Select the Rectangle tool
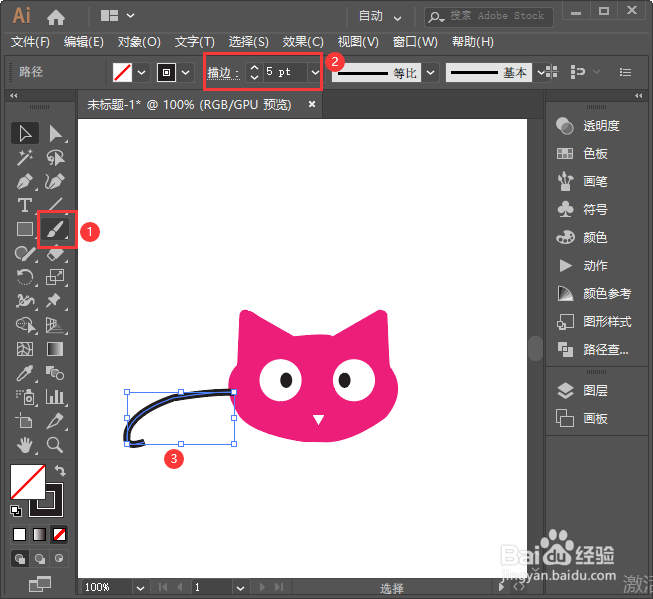653x599 pixels. 25,229
